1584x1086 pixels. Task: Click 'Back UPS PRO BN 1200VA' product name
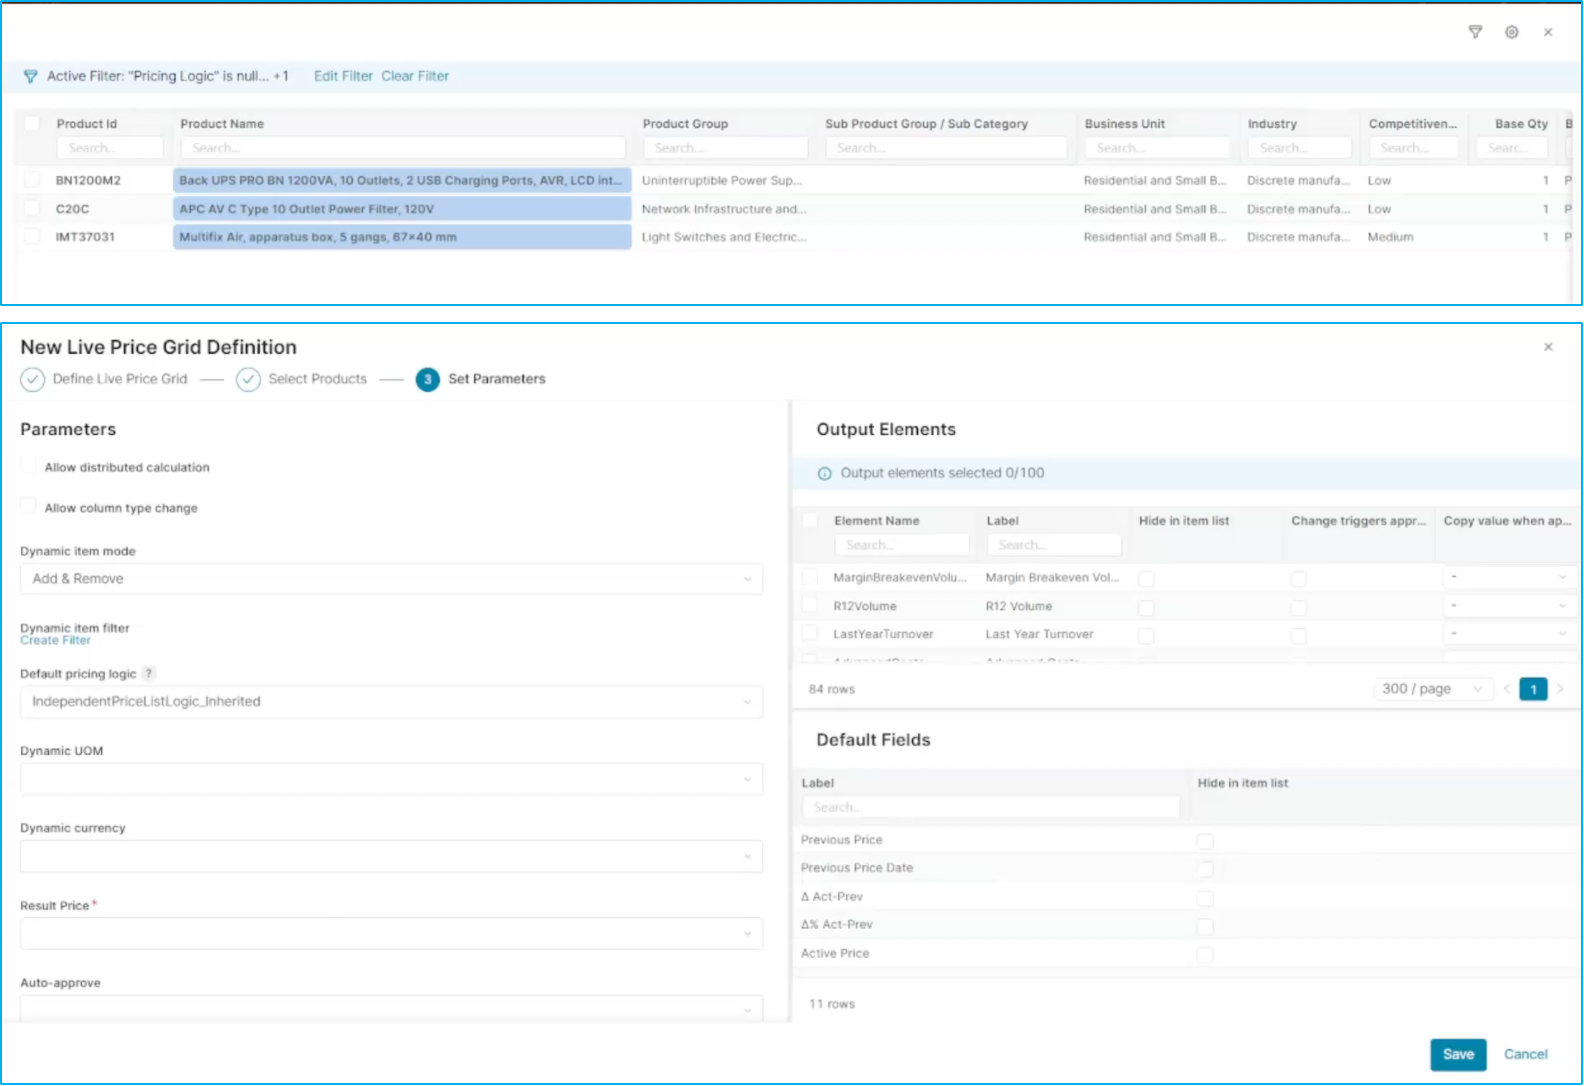click(x=402, y=181)
